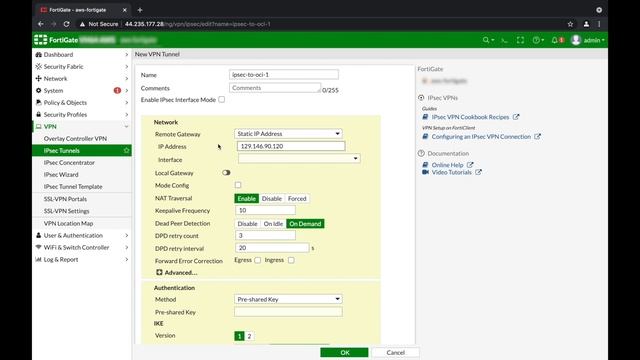The width and height of the screenshot is (640, 360).
Task: Toggle favorite star on IPsec Tunnels
Action: coord(127,151)
